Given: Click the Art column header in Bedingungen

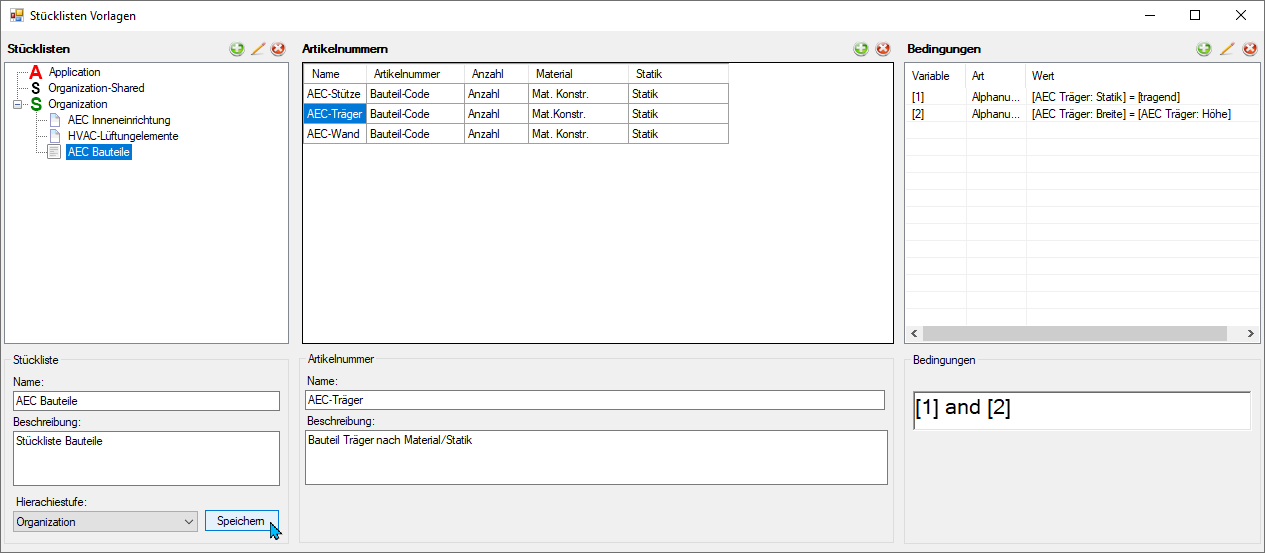Looking at the screenshot, I should [x=996, y=76].
